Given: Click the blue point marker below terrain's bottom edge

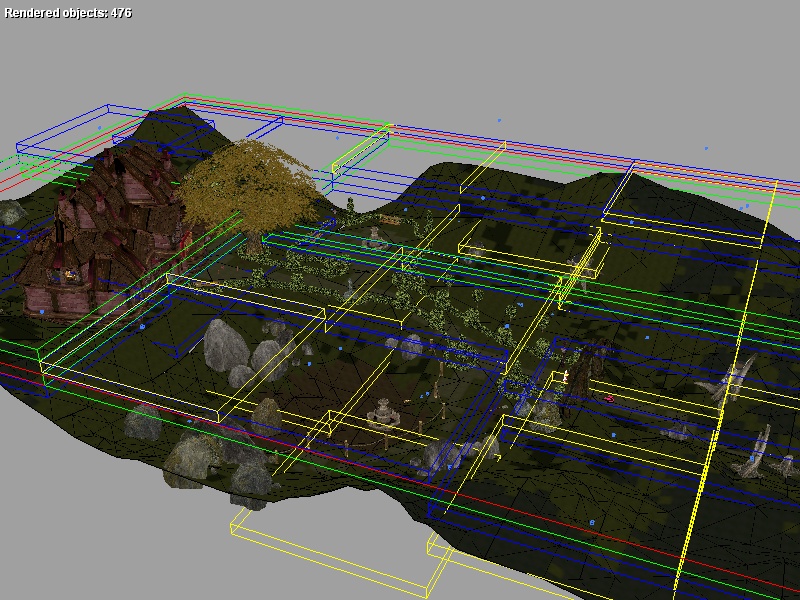Looking at the screenshot, I should (592, 522).
